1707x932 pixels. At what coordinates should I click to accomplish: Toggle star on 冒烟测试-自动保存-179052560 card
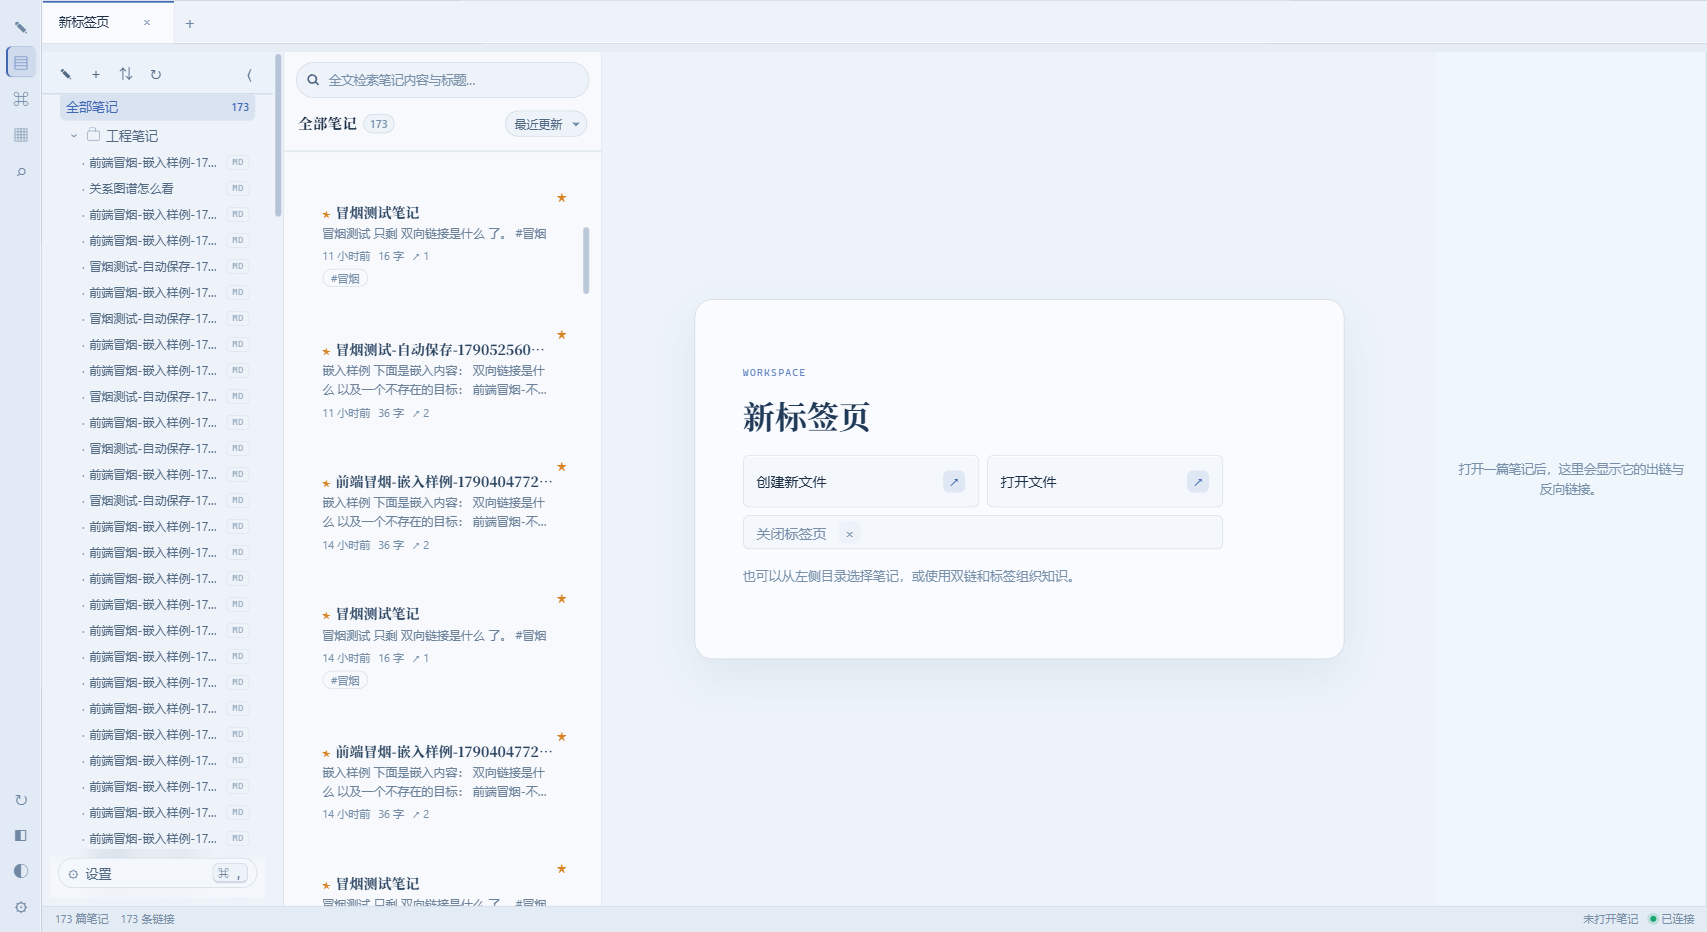pos(562,335)
